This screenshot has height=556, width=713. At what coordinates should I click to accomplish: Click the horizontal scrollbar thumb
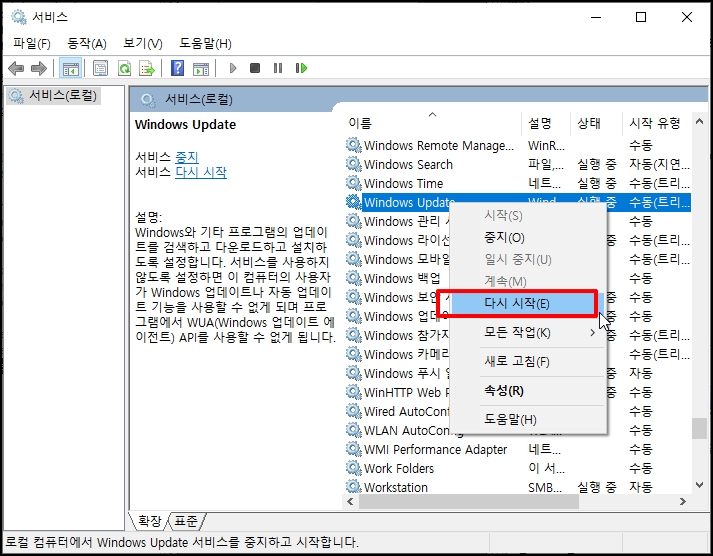469,501
